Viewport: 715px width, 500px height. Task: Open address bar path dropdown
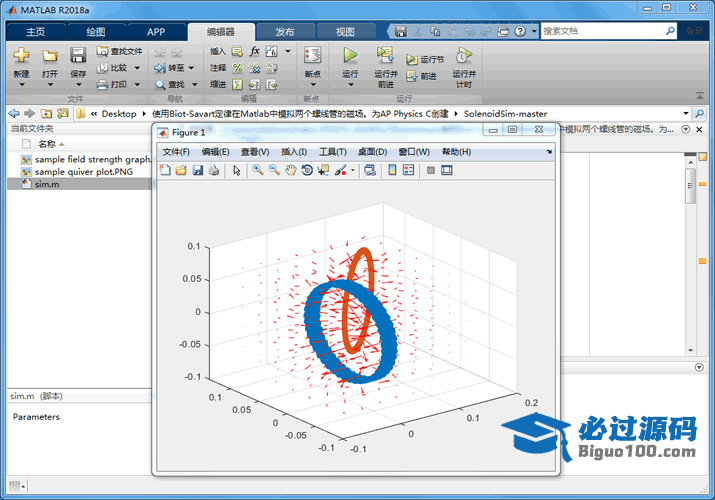(x=686, y=113)
